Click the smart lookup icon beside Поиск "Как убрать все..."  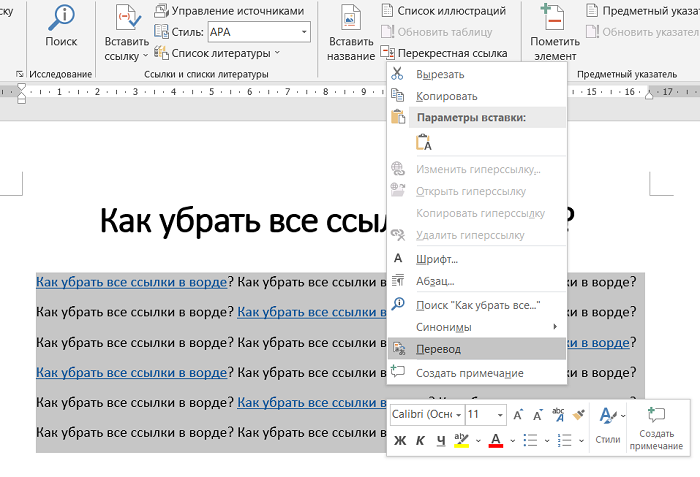click(x=397, y=304)
